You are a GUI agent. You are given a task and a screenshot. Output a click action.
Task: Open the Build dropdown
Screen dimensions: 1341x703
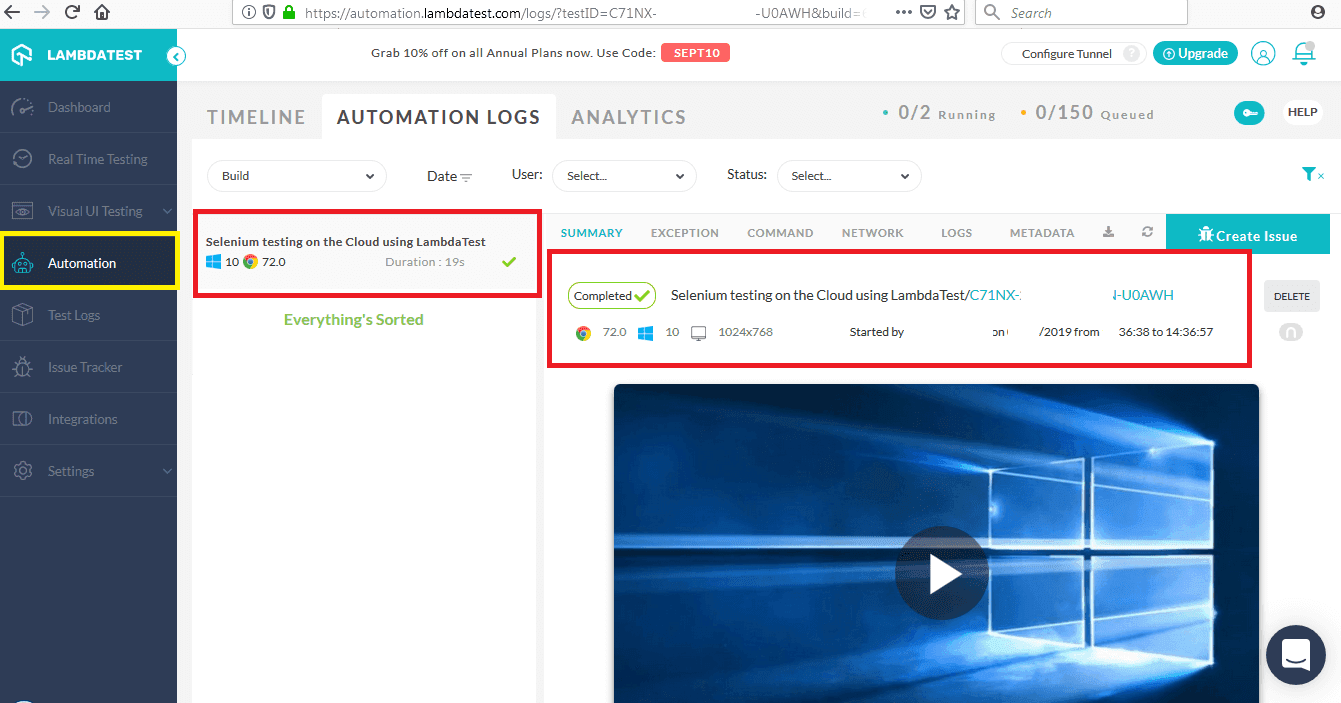pyautogui.click(x=296, y=175)
